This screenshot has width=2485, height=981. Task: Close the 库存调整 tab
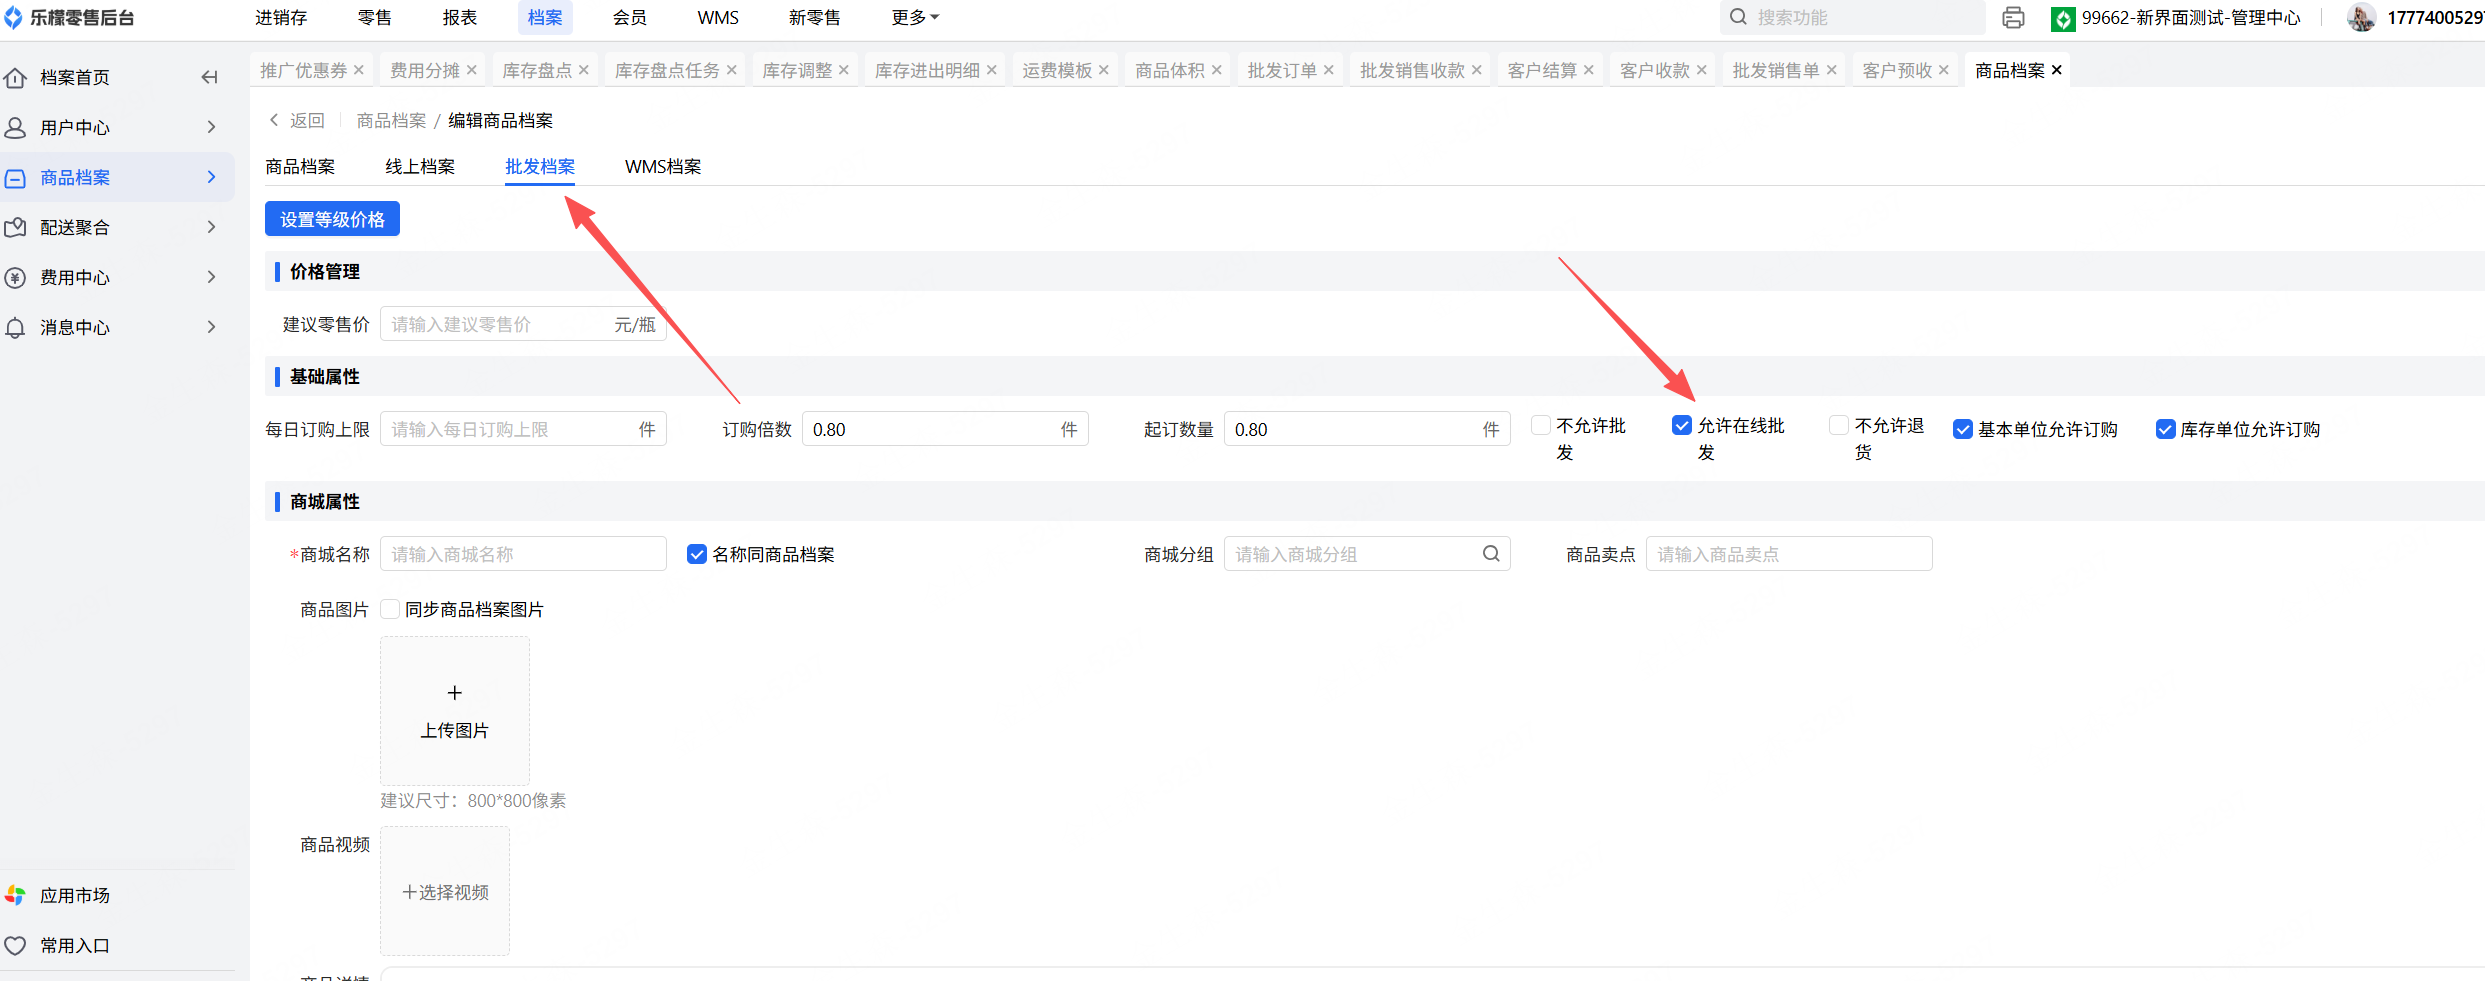click(844, 70)
